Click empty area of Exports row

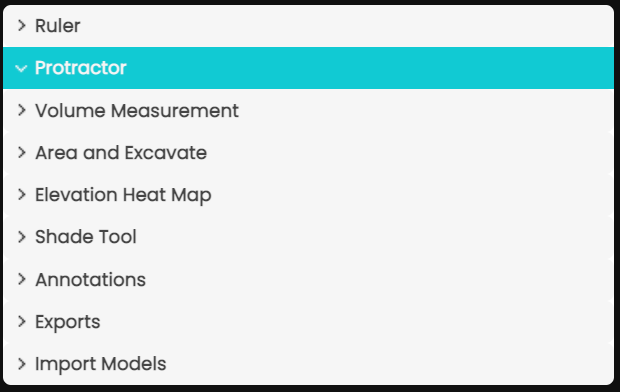click(x=356, y=322)
